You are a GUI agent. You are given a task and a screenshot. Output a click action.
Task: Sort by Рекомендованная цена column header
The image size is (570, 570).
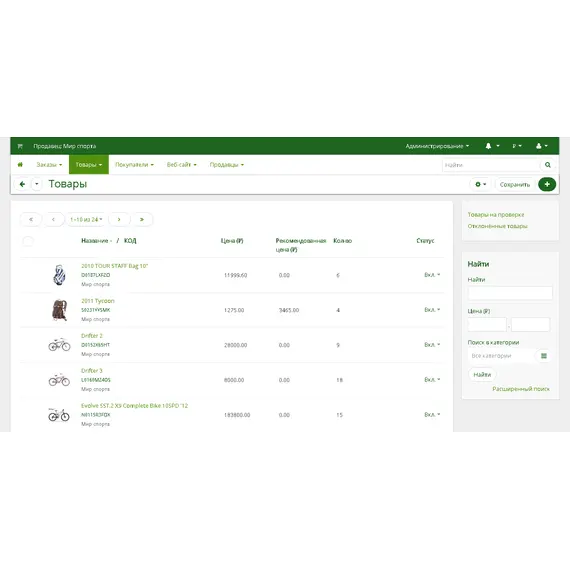click(301, 245)
